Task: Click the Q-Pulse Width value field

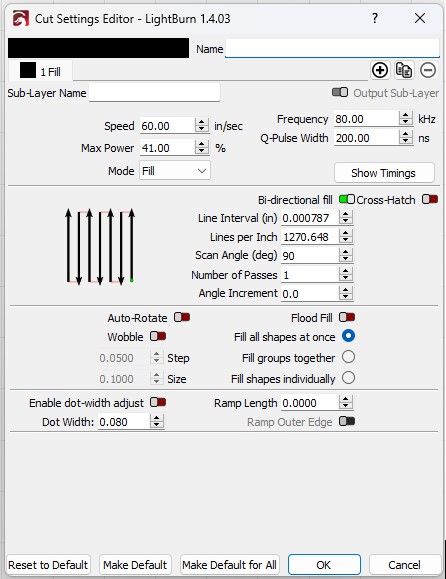Action: [x=366, y=138]
